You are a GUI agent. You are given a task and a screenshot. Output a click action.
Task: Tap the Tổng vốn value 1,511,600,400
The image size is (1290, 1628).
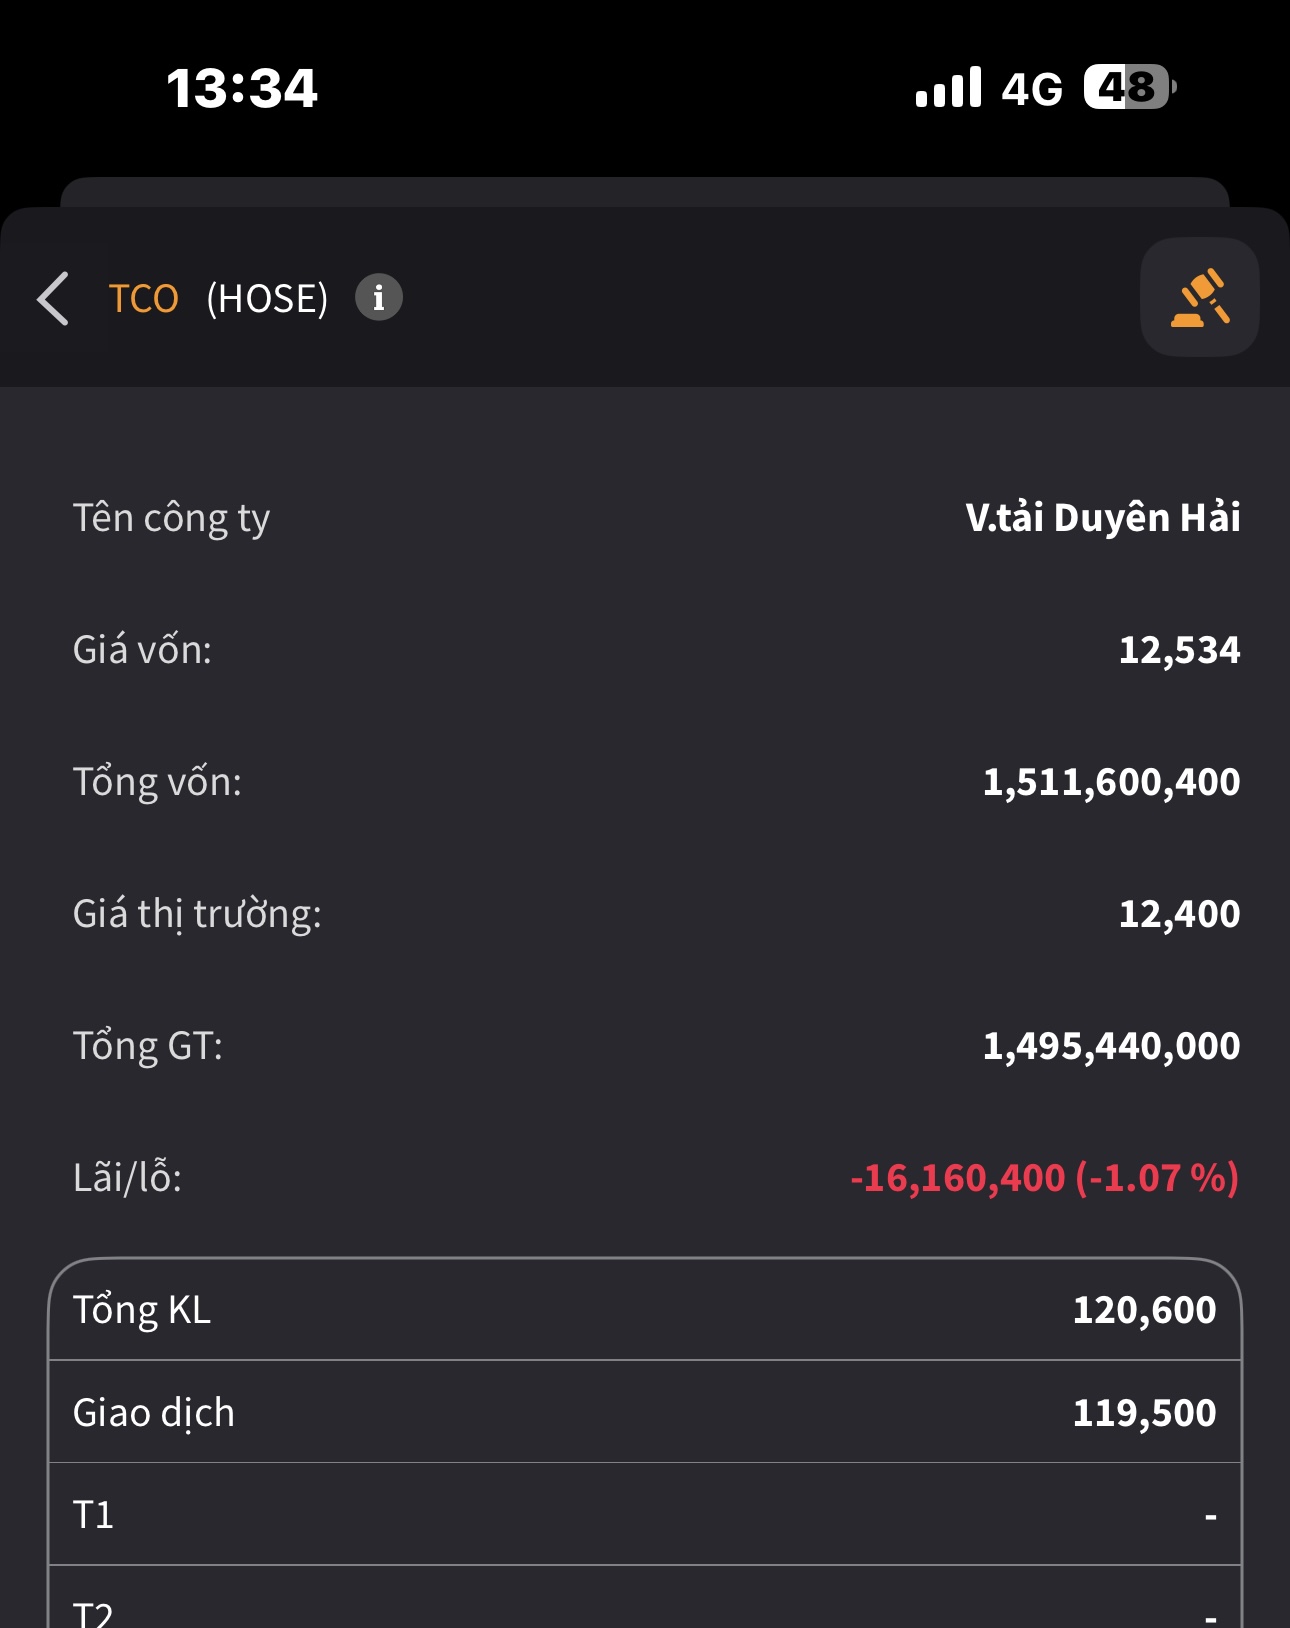pos(1111,782)
